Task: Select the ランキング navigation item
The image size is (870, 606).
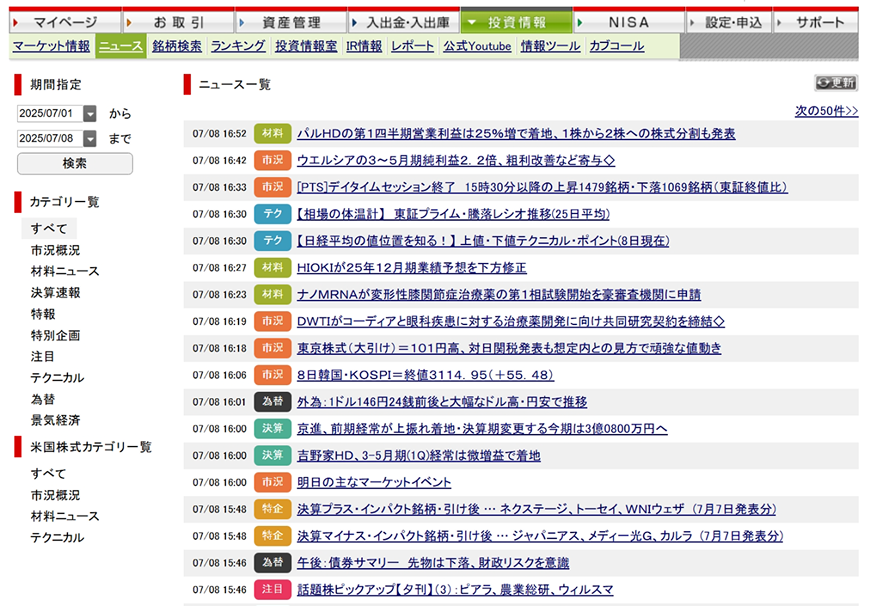Action: [237, 44]
